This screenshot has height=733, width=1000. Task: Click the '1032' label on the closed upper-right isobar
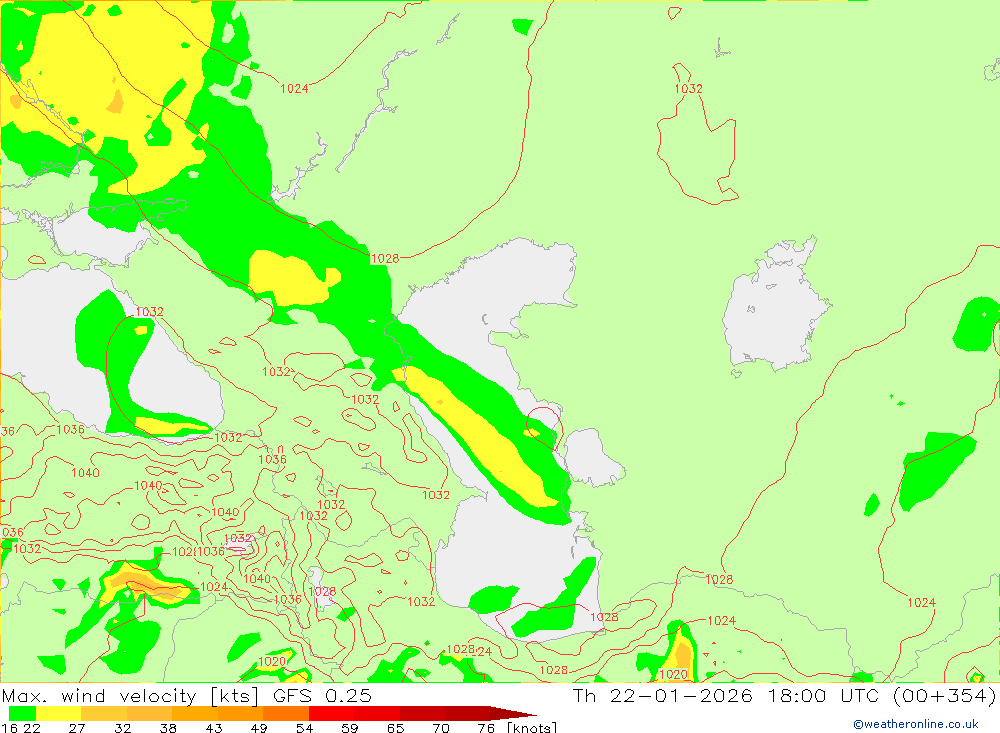pyautogui.click(x=689, y=89)
